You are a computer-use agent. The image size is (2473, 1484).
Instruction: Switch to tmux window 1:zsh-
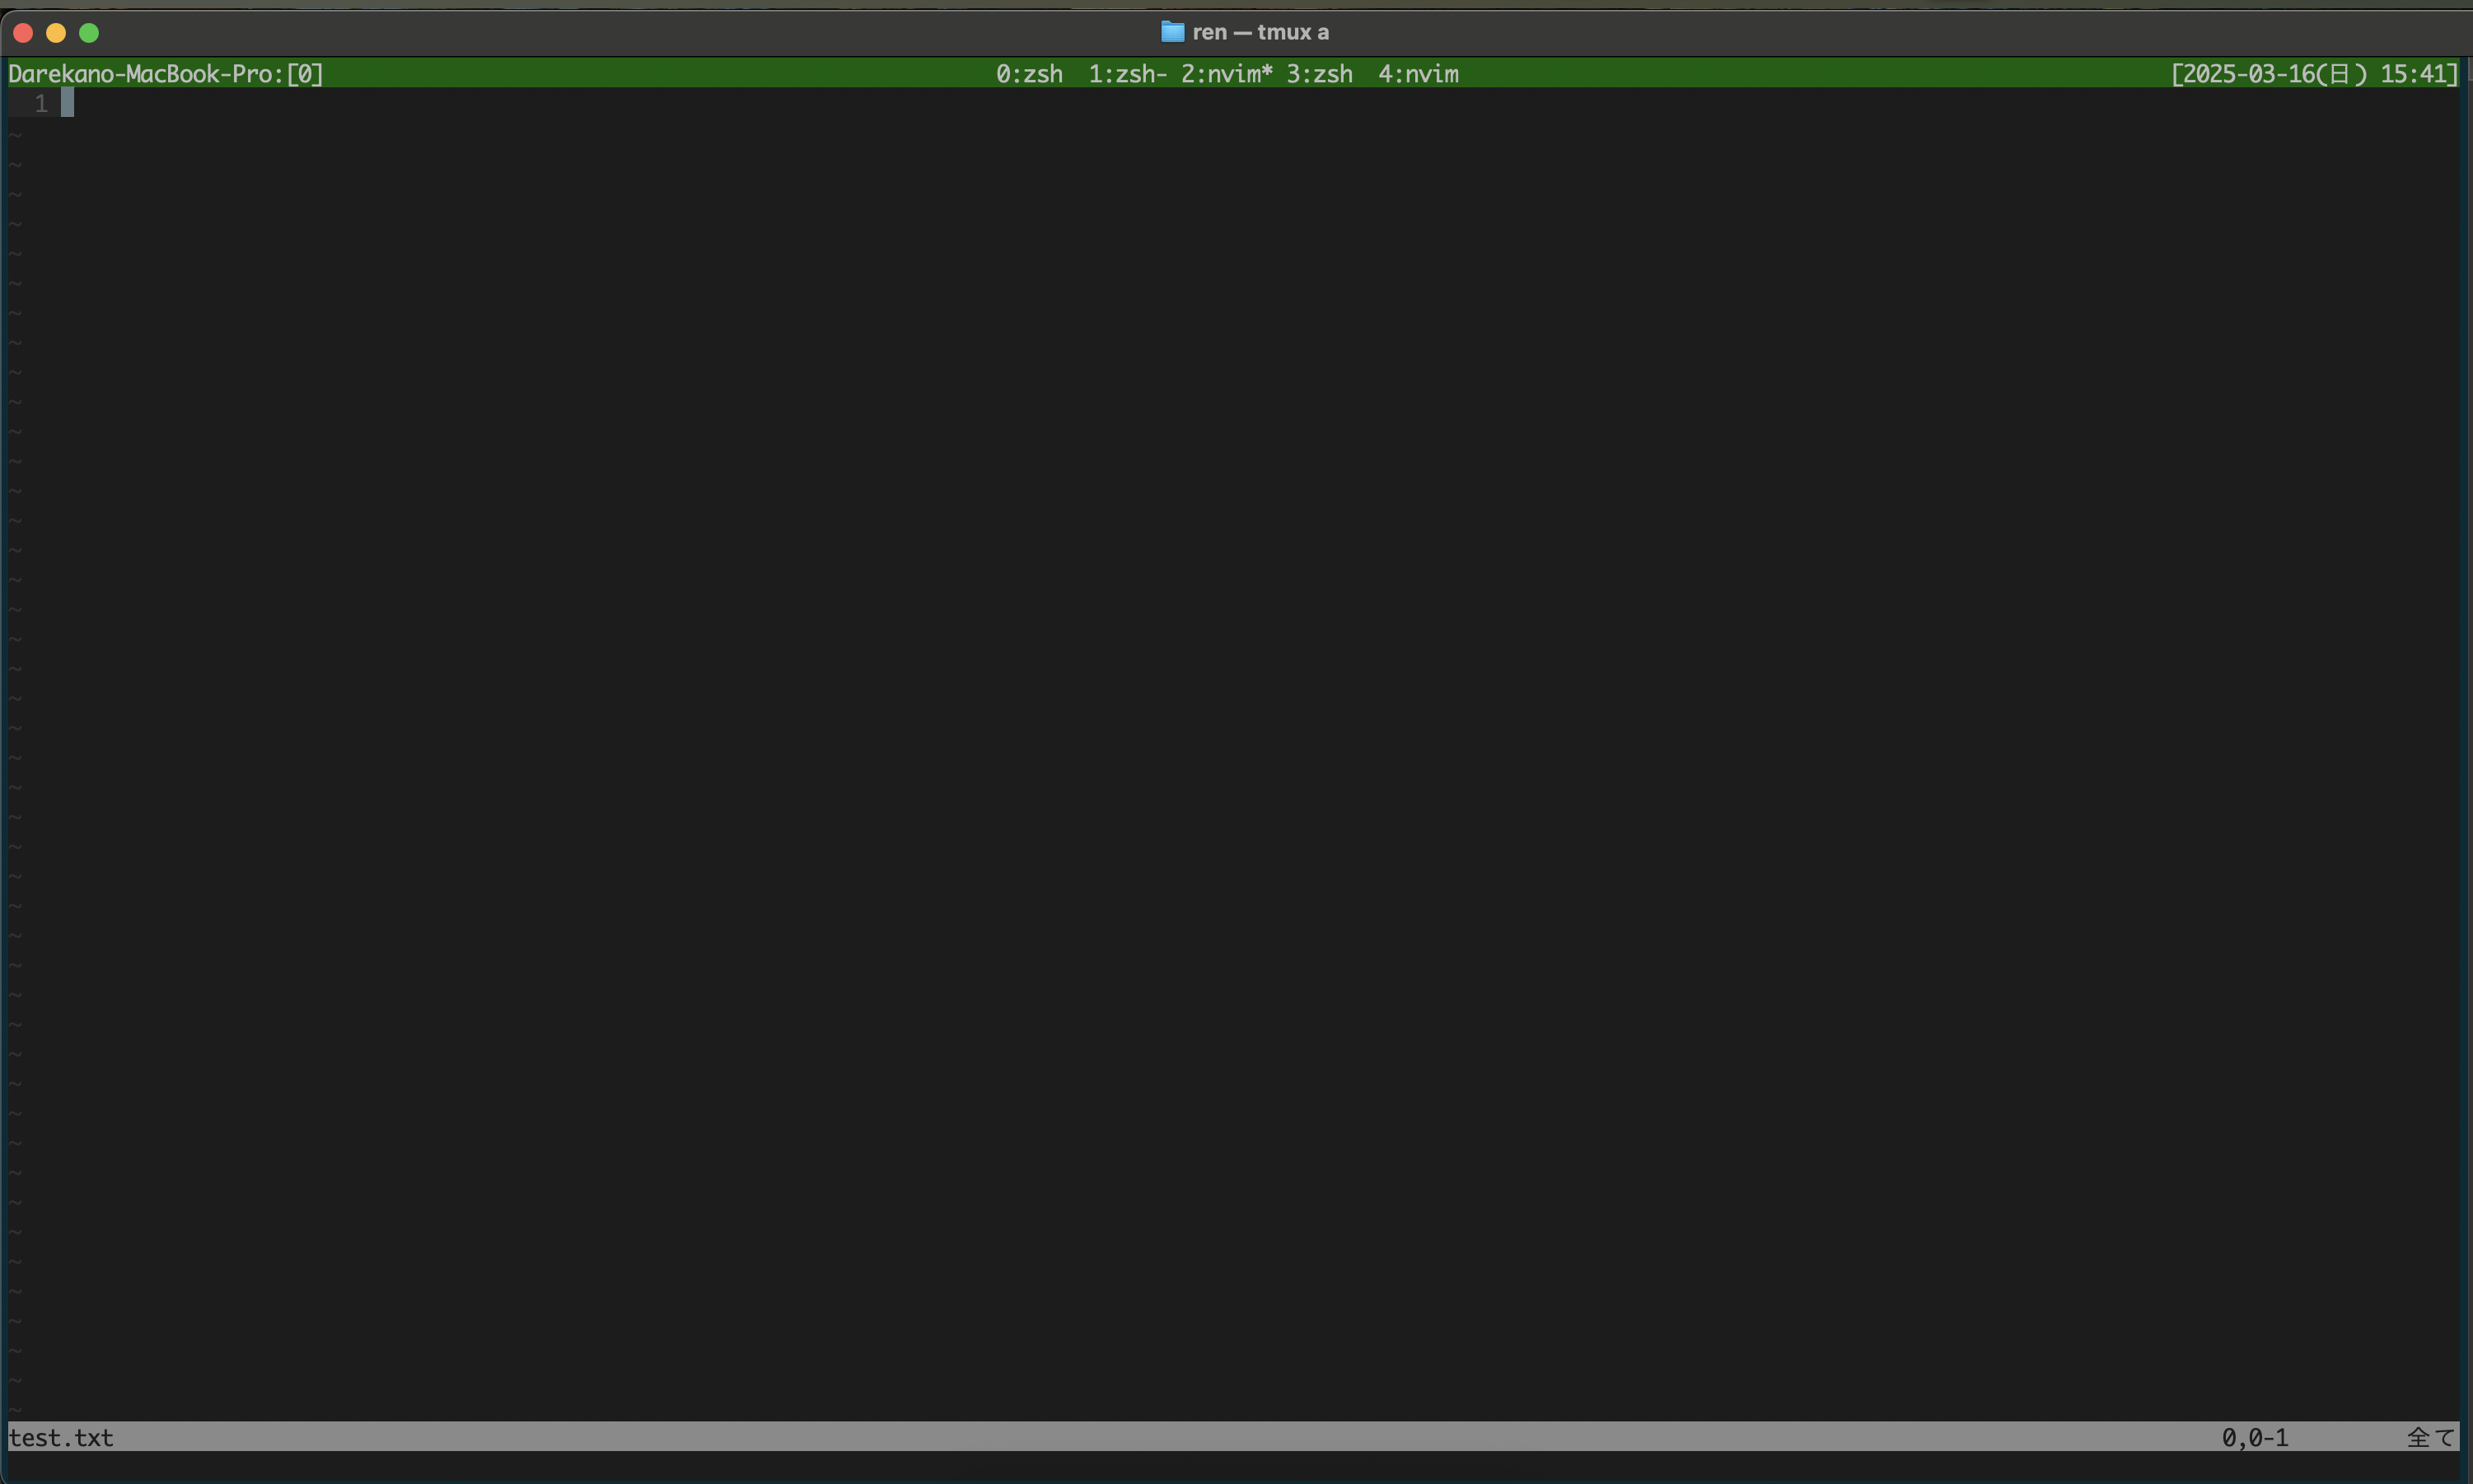pyautogui.click(x=1127, y=74)
